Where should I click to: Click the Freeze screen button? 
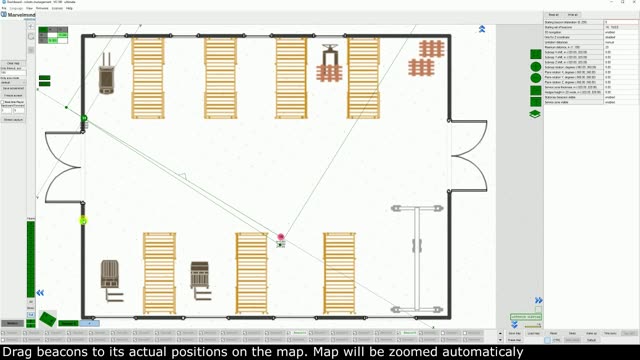(x=13, y=95)
